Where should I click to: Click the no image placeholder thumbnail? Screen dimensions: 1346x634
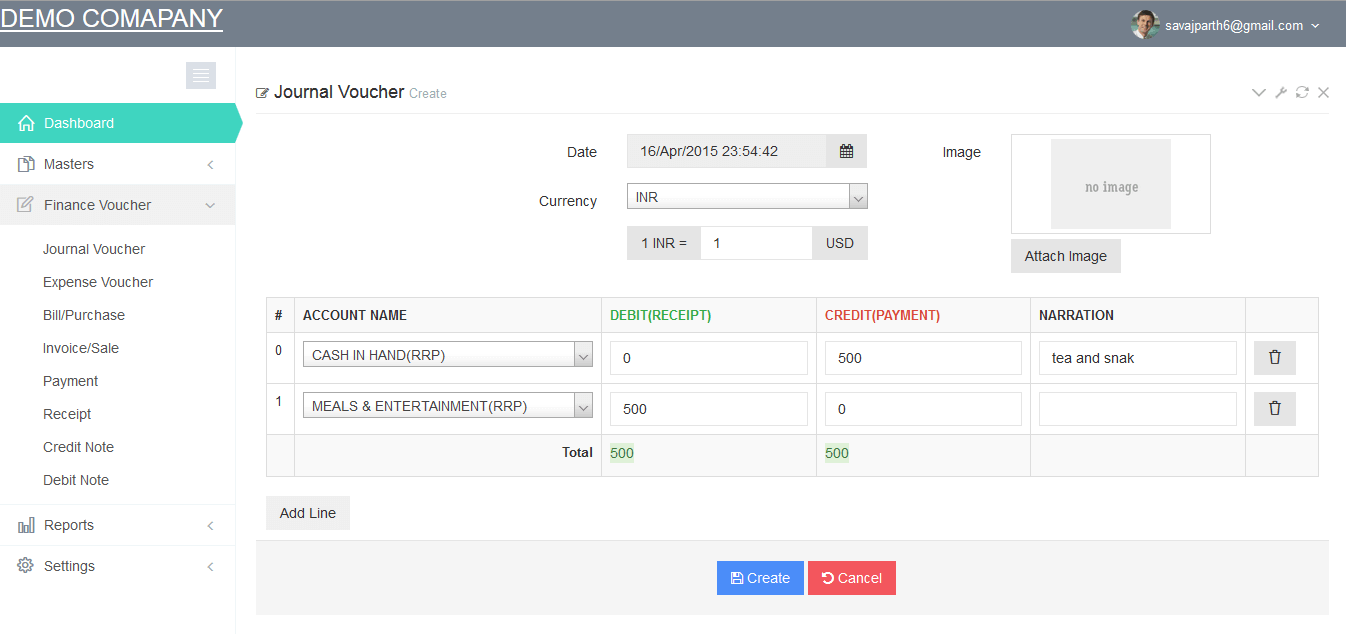pos(1111,184)
